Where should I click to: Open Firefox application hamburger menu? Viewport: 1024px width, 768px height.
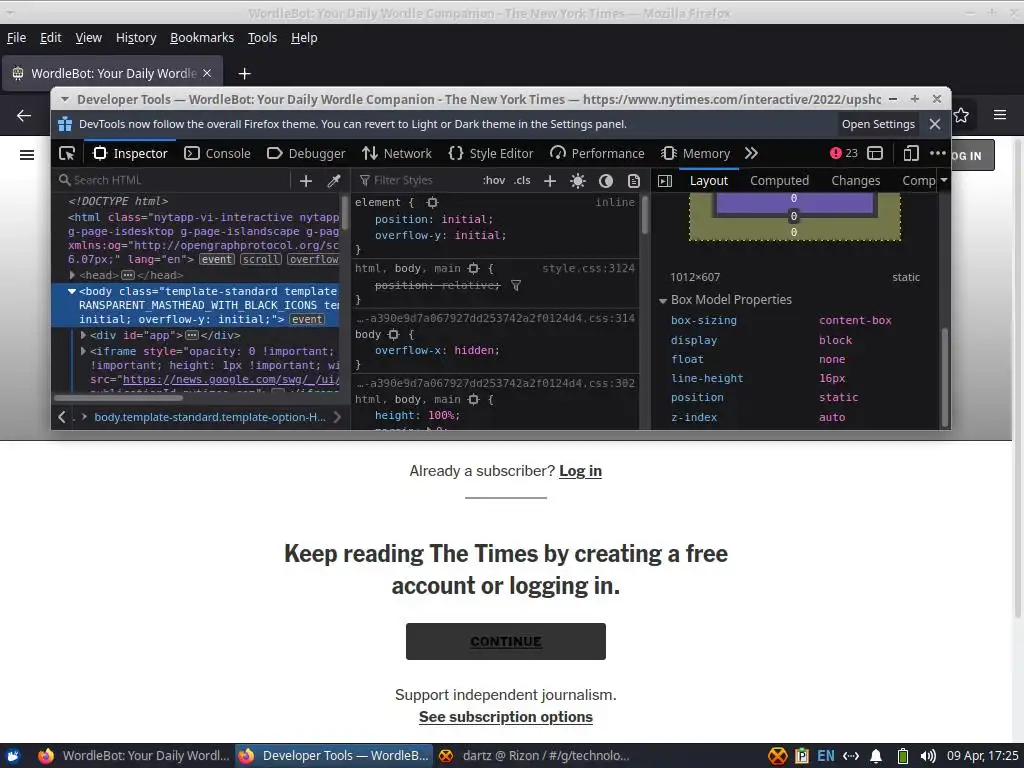(x=1000, y=115)
